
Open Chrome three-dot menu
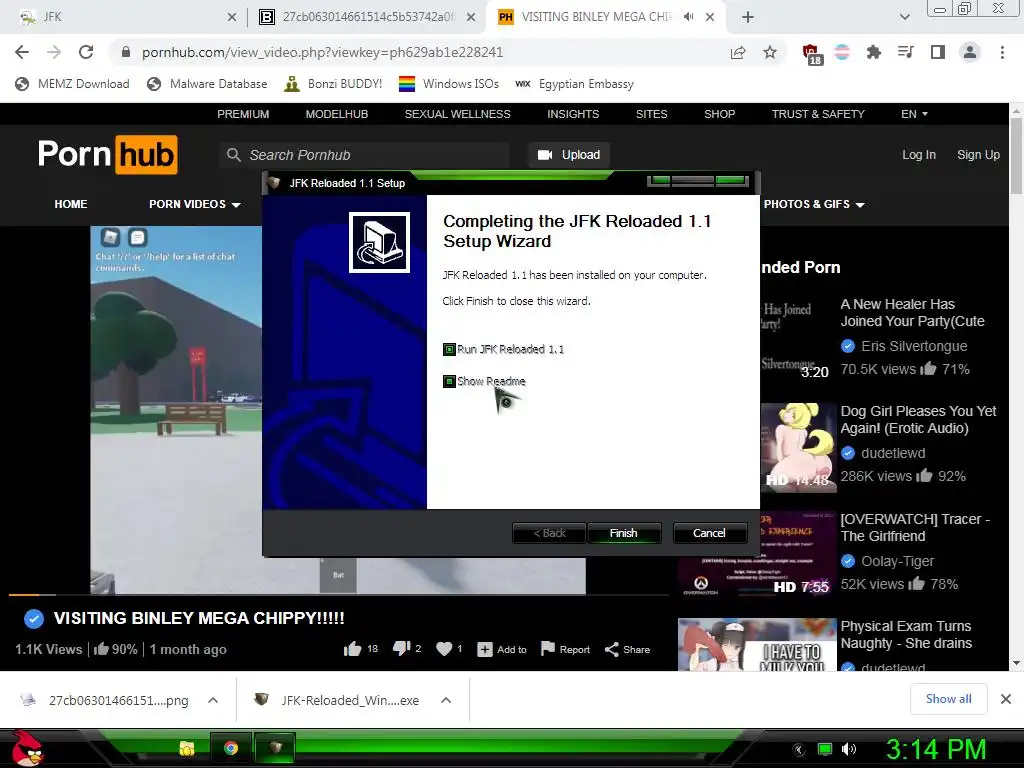pyautogui.click(x=1002, y=52)
